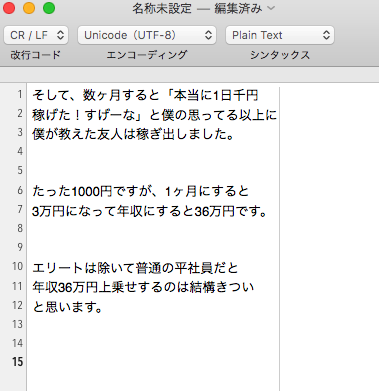Screen dimensions: 379x391
Task: Click line number 13 in the gutter
Action: [18, 324]
